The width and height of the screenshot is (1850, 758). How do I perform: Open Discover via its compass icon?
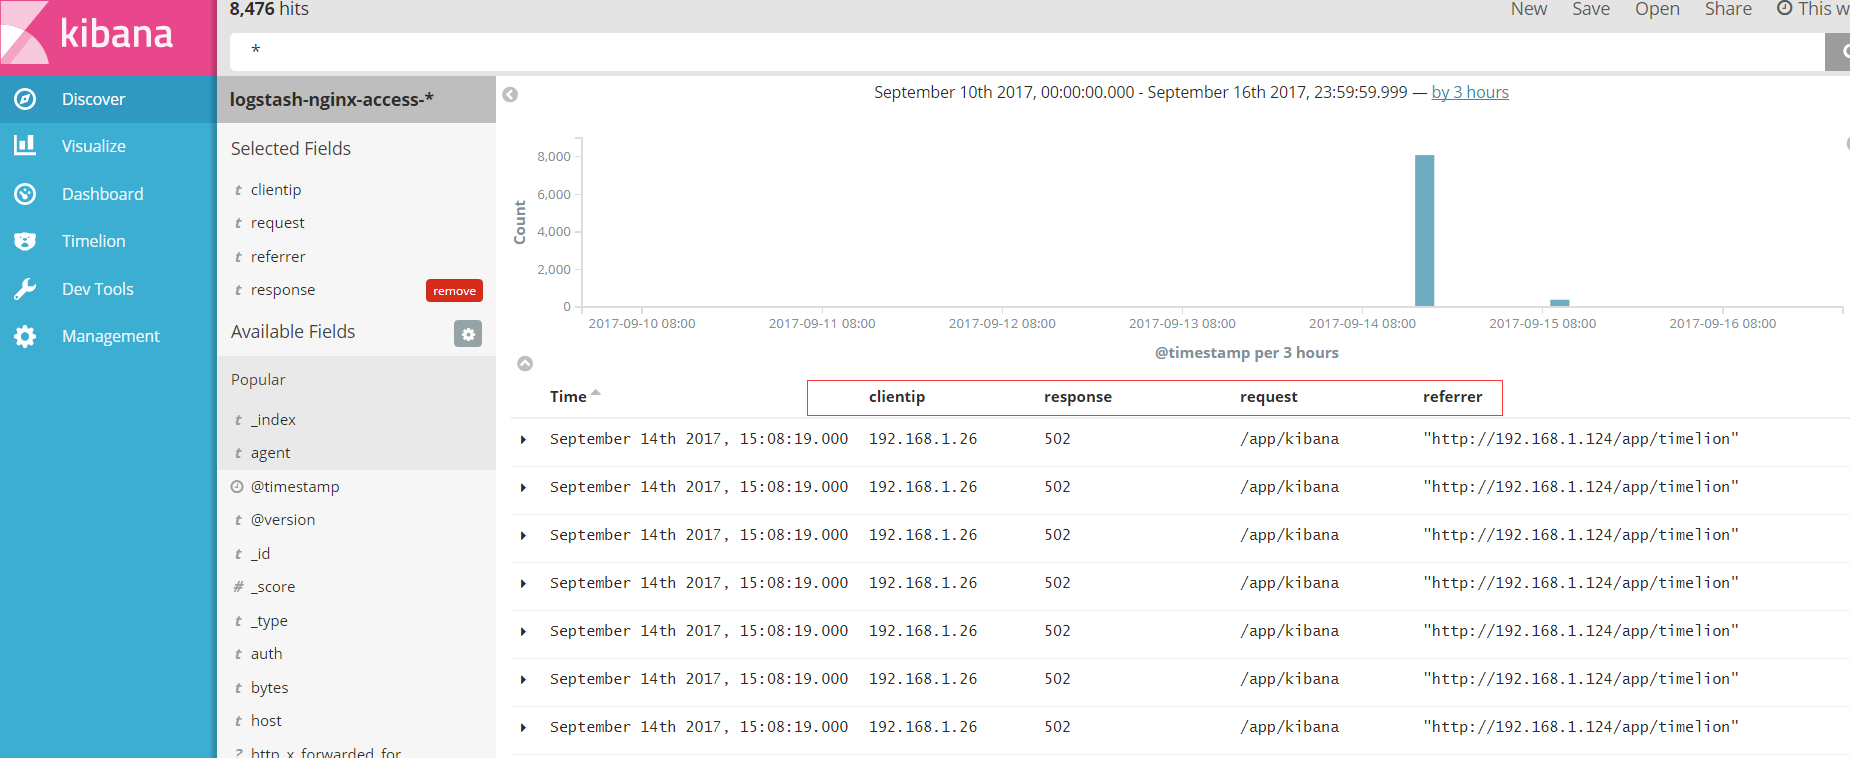coord(25,99)
